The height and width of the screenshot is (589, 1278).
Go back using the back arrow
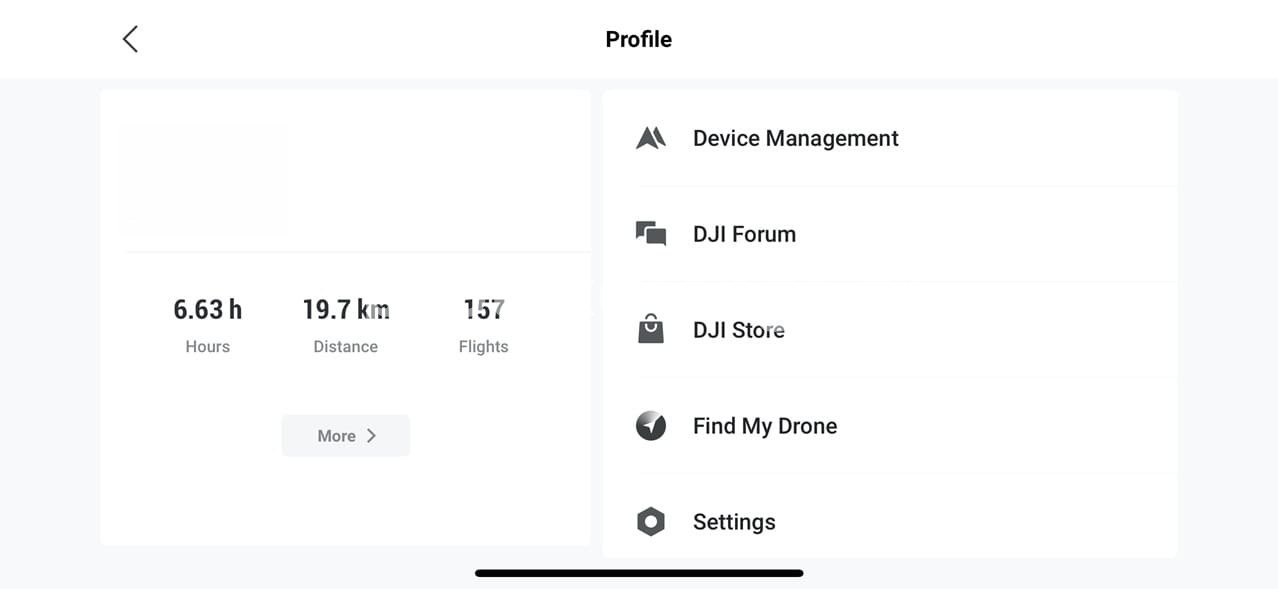click(130, 39)
